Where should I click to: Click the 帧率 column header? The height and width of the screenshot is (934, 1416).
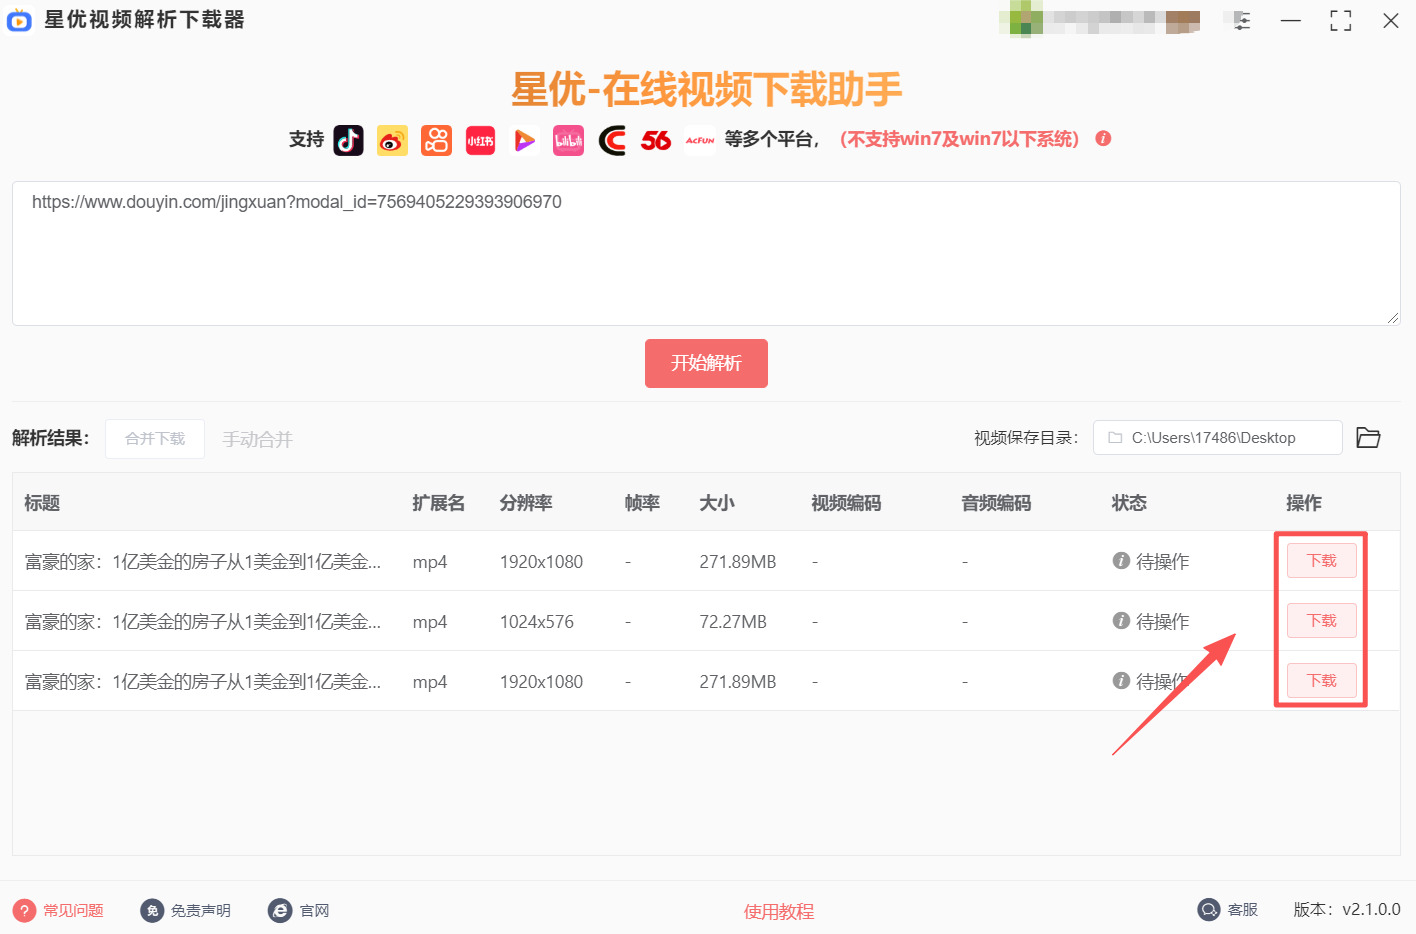(x=642, y=503)
